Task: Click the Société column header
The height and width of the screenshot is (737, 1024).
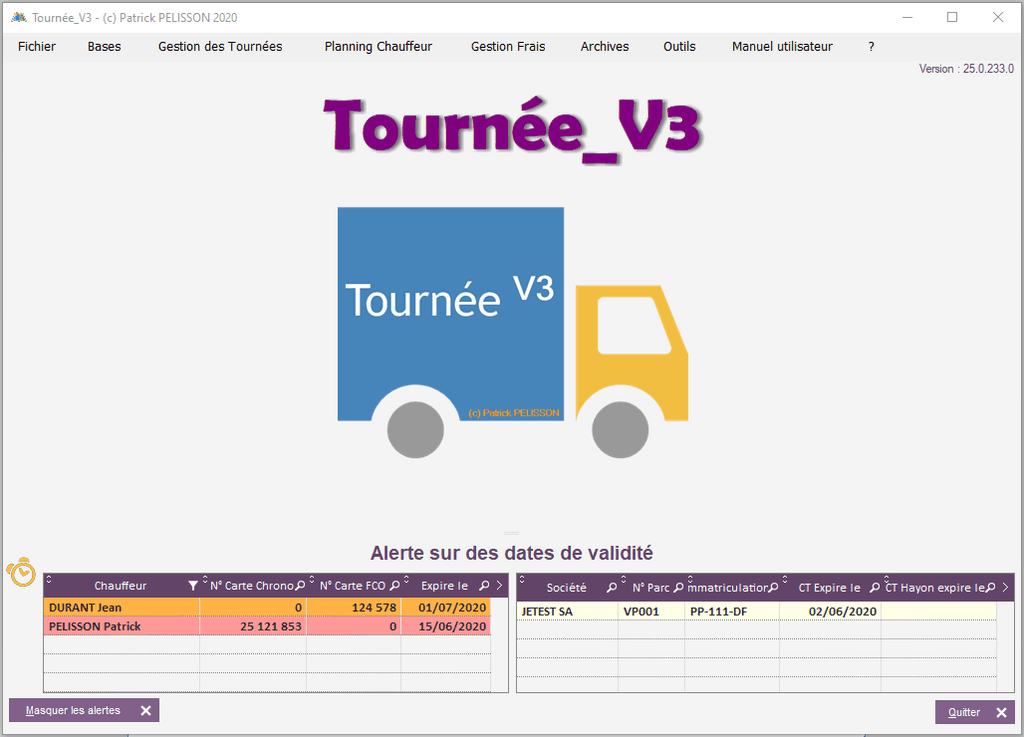Action: click(566, 588)
